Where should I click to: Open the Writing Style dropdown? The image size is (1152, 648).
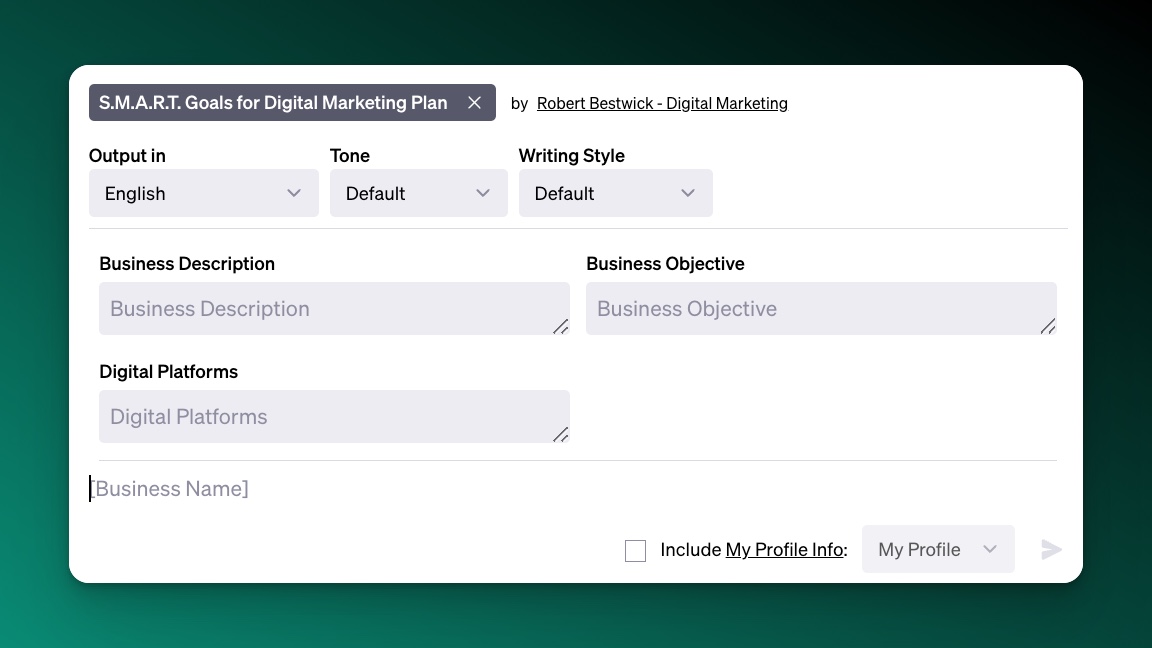tap(616, 193)
